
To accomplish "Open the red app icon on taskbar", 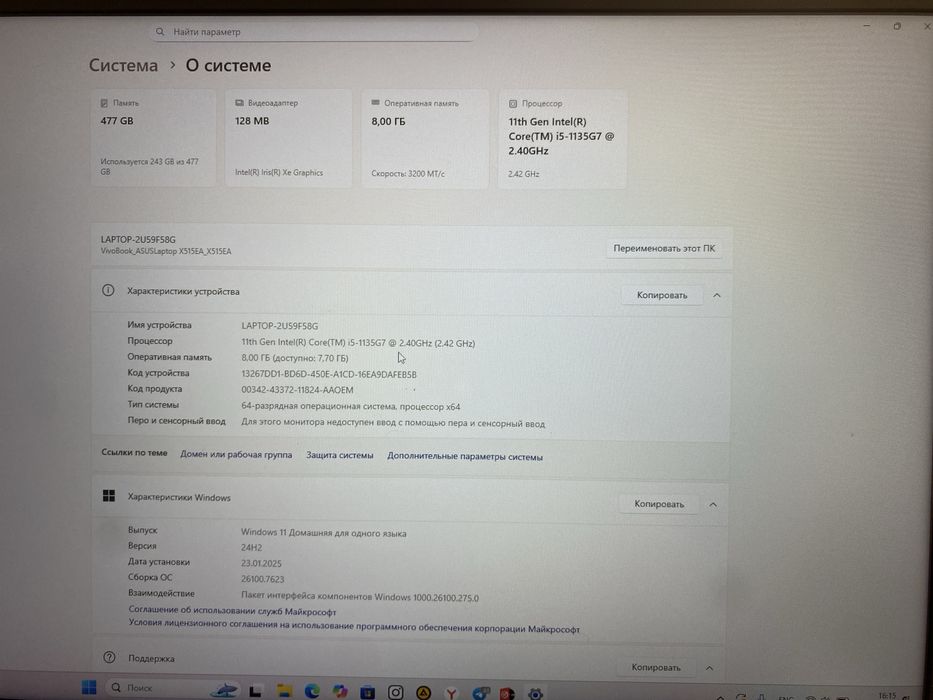I will (x=507, y=694).
